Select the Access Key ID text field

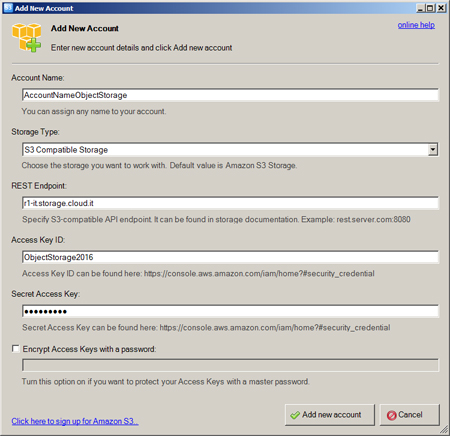click(x=230, y=257)
